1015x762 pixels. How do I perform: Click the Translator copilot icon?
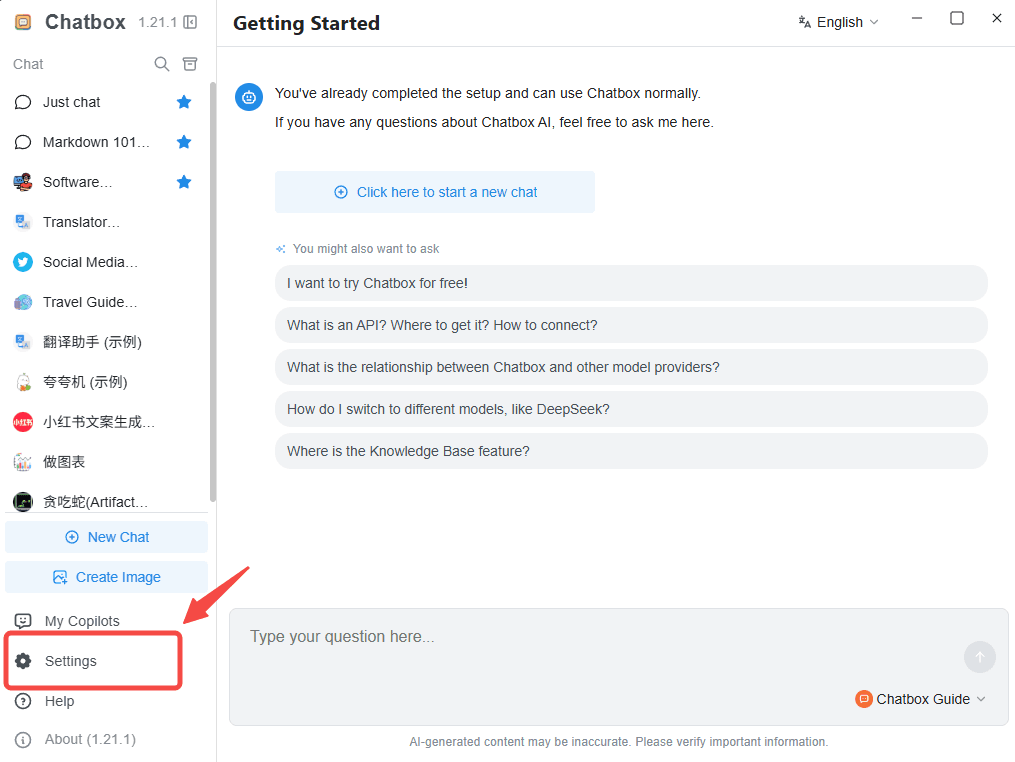23,222
